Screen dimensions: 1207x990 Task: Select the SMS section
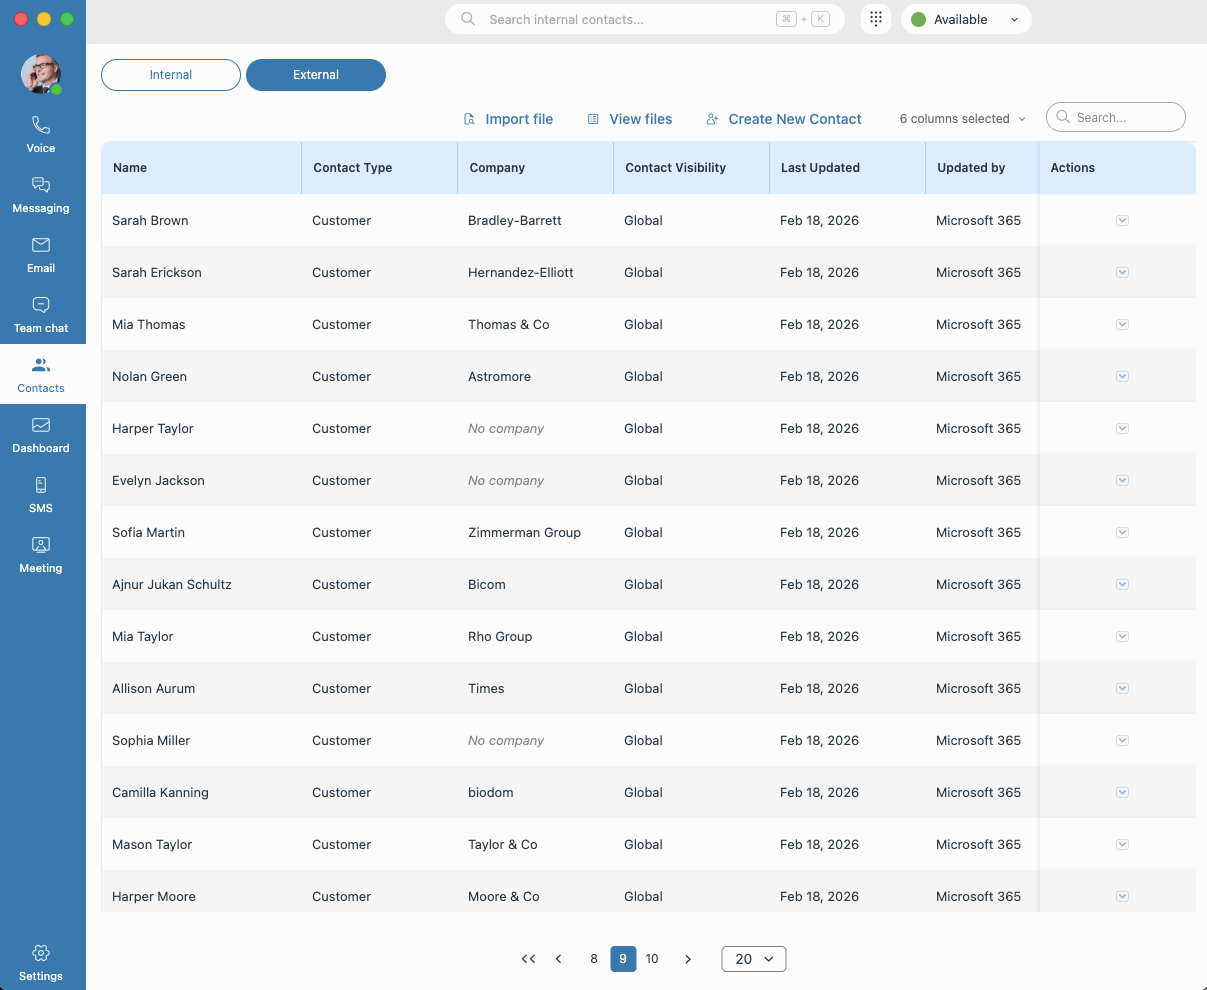(x=40, y=495)
